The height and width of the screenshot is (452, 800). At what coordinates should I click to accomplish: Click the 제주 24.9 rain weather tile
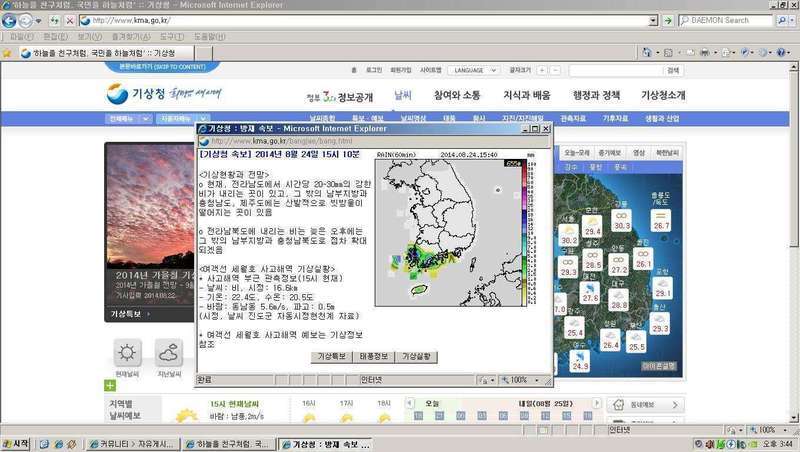[x=580, y=361]
